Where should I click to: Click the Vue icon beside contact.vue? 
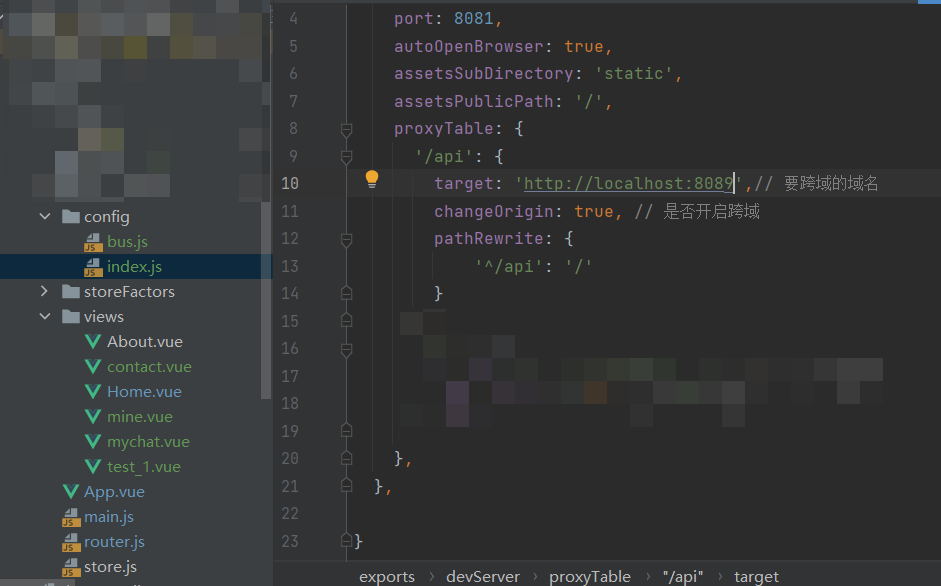(93, 367)
